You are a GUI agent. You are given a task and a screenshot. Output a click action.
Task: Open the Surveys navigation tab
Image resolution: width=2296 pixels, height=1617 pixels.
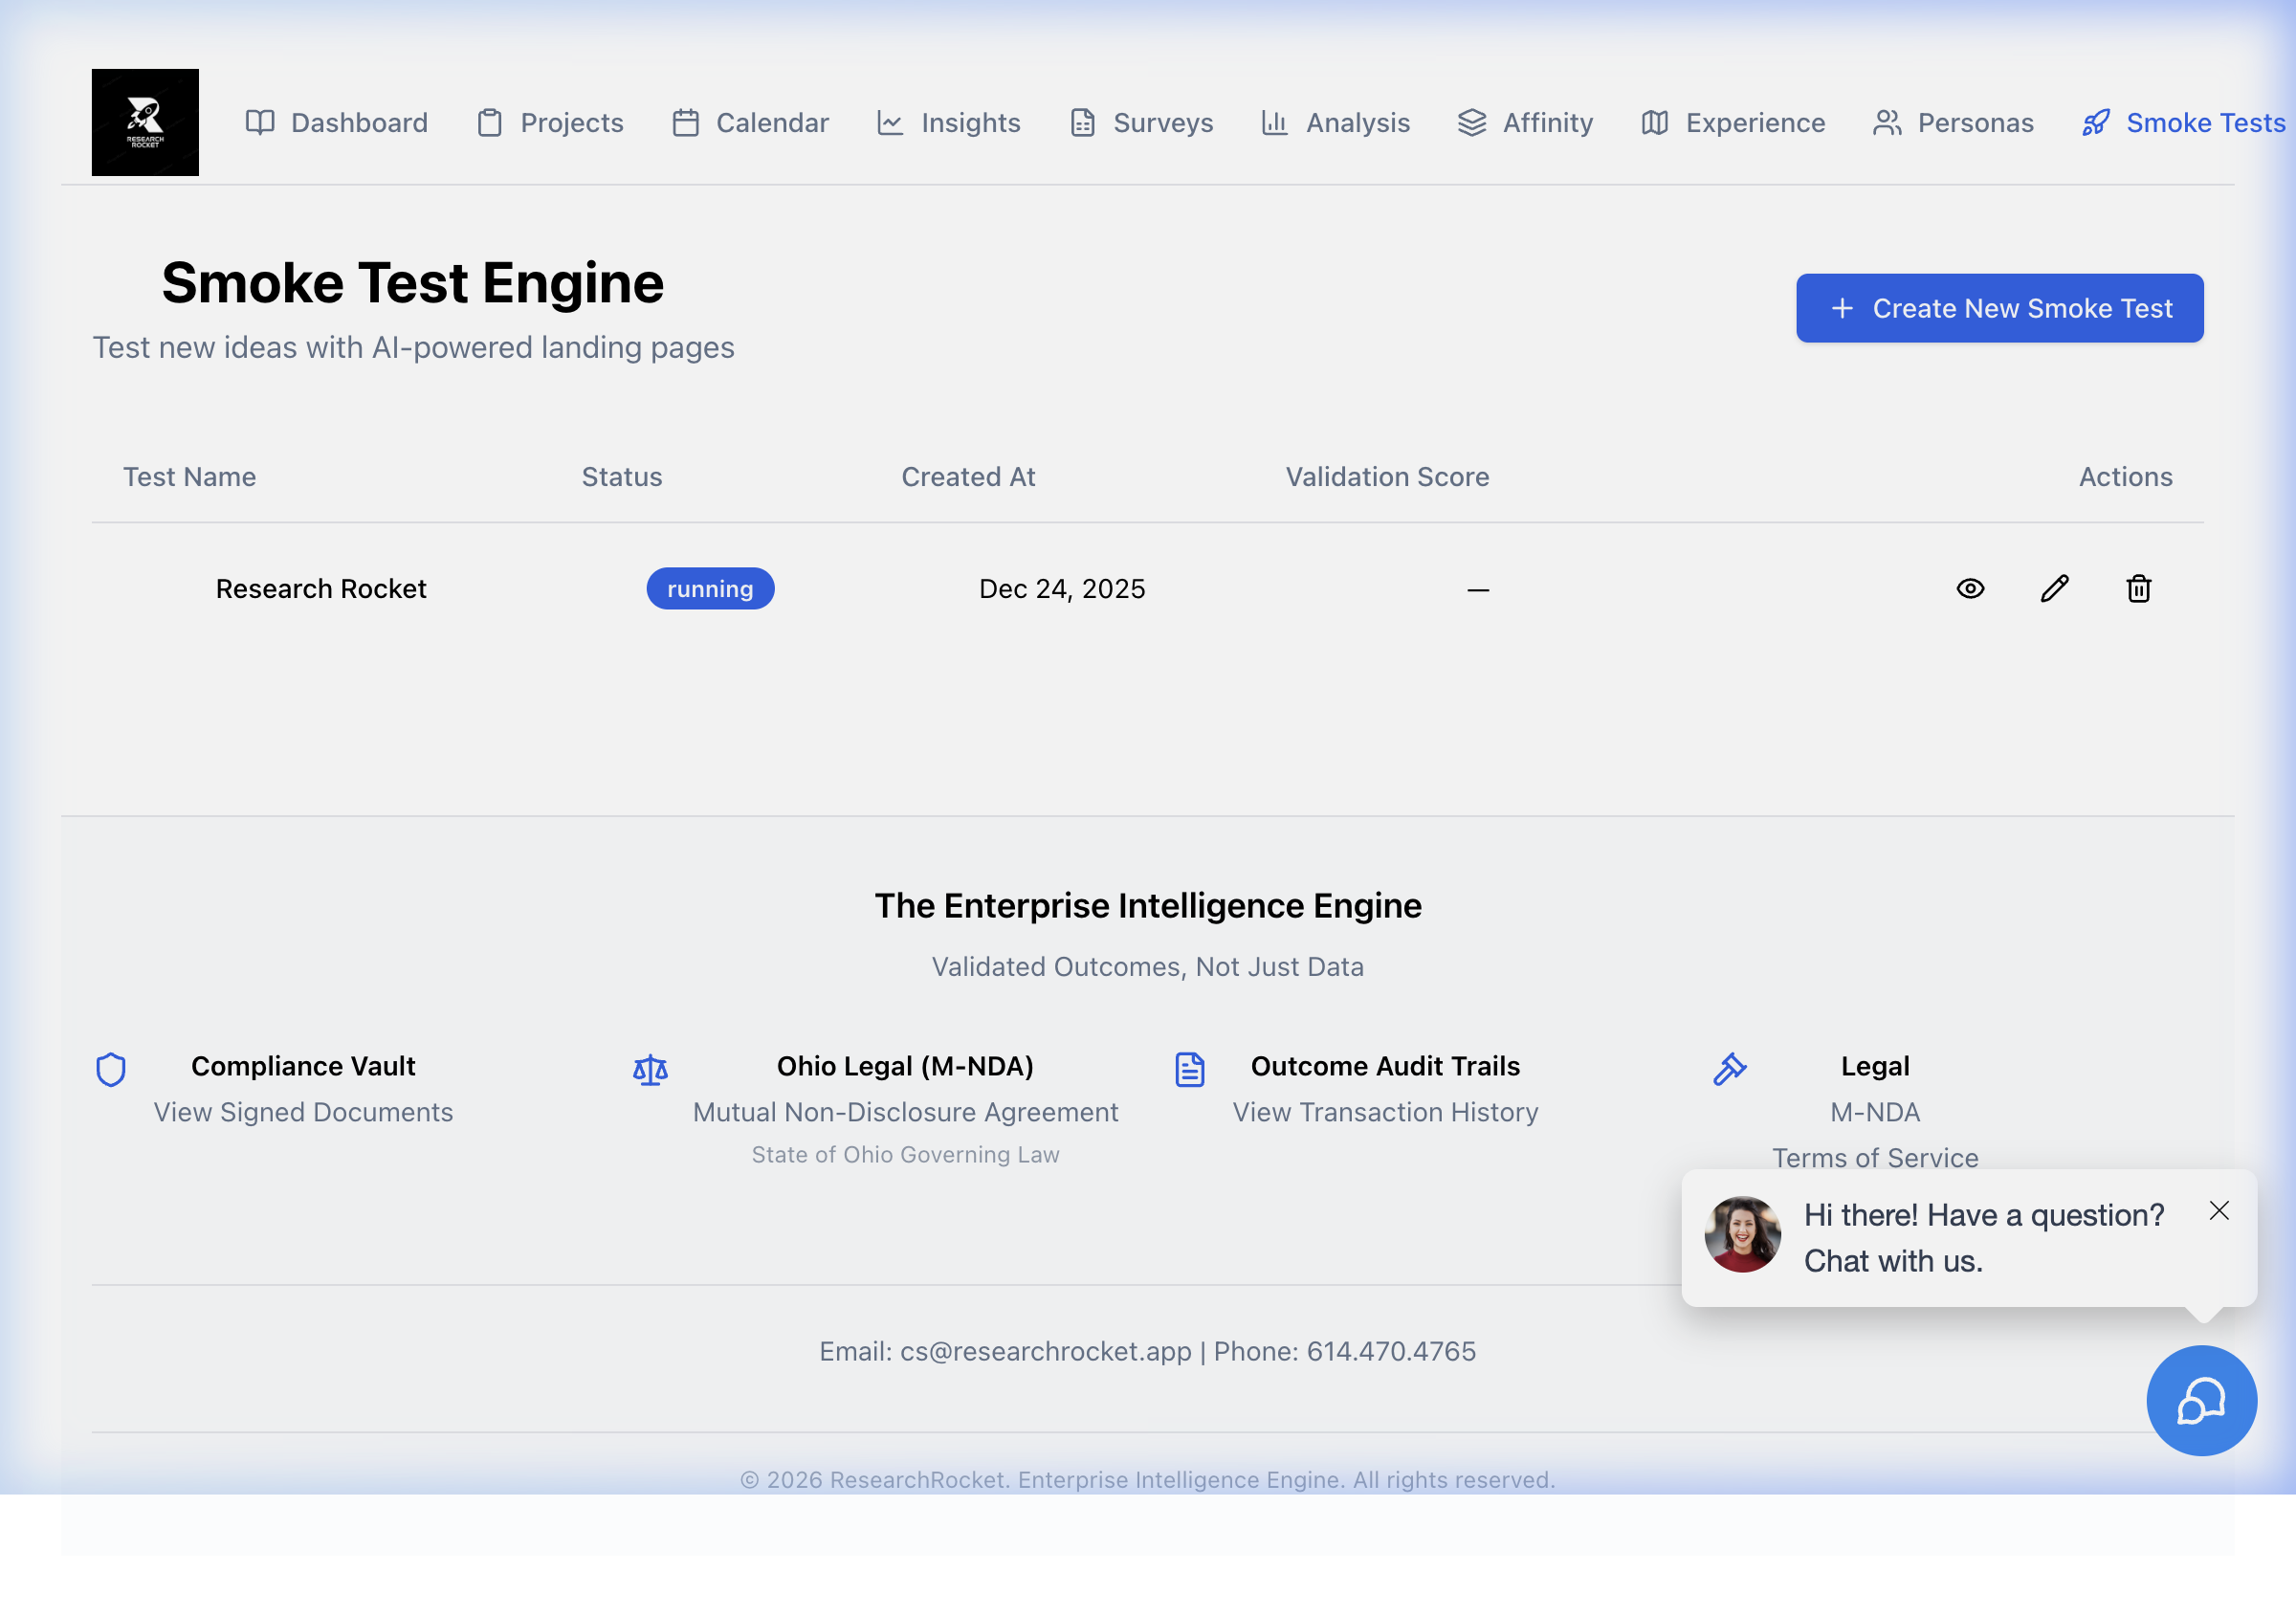tap(1141, 123)
